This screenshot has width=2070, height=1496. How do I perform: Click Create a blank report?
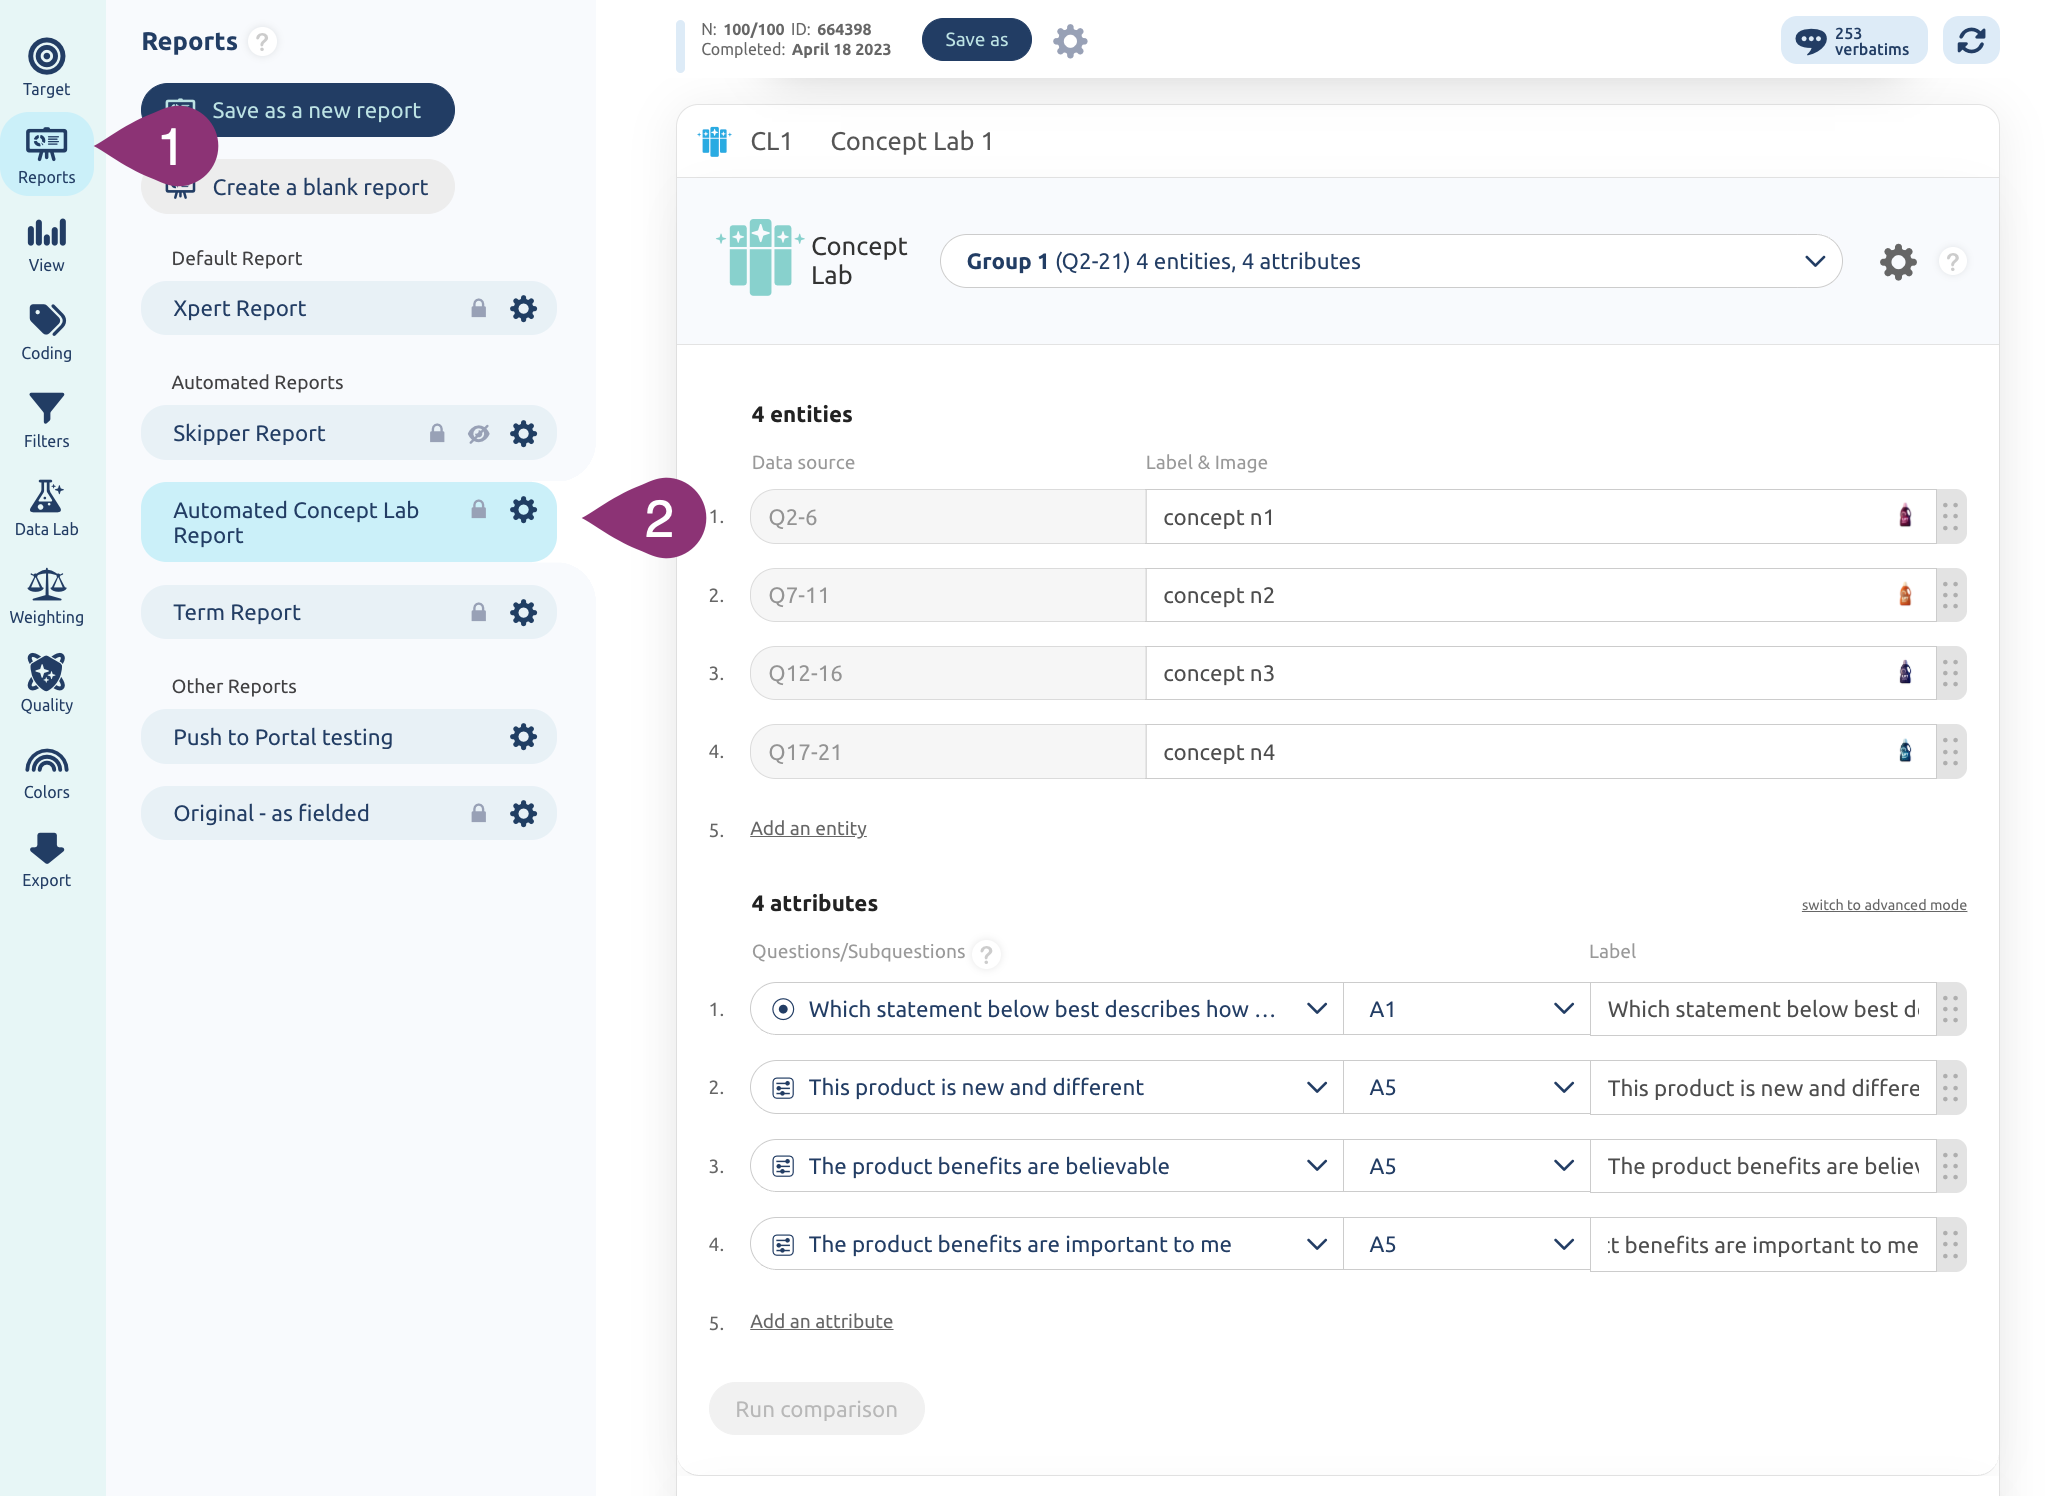tap(298, 187)
